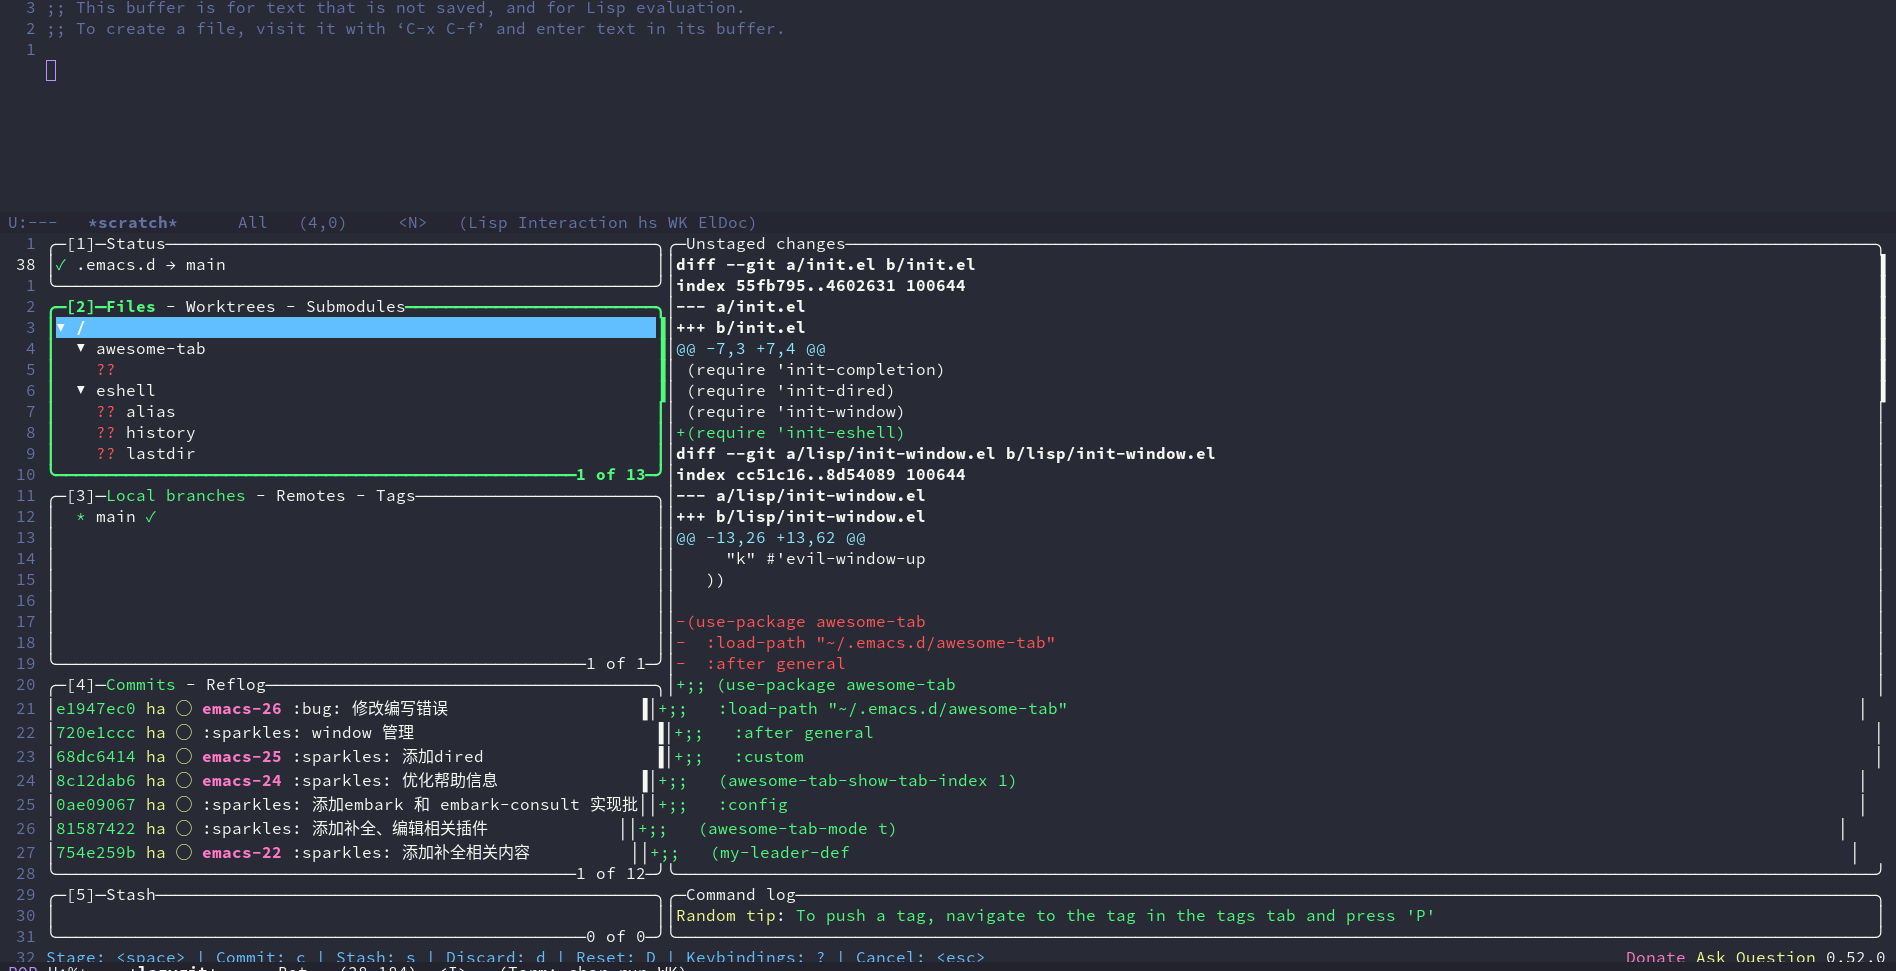Select the emacs-24 tag label
Image resolution: width=1896 pixels, height=971 pixels.
point(241,780)
